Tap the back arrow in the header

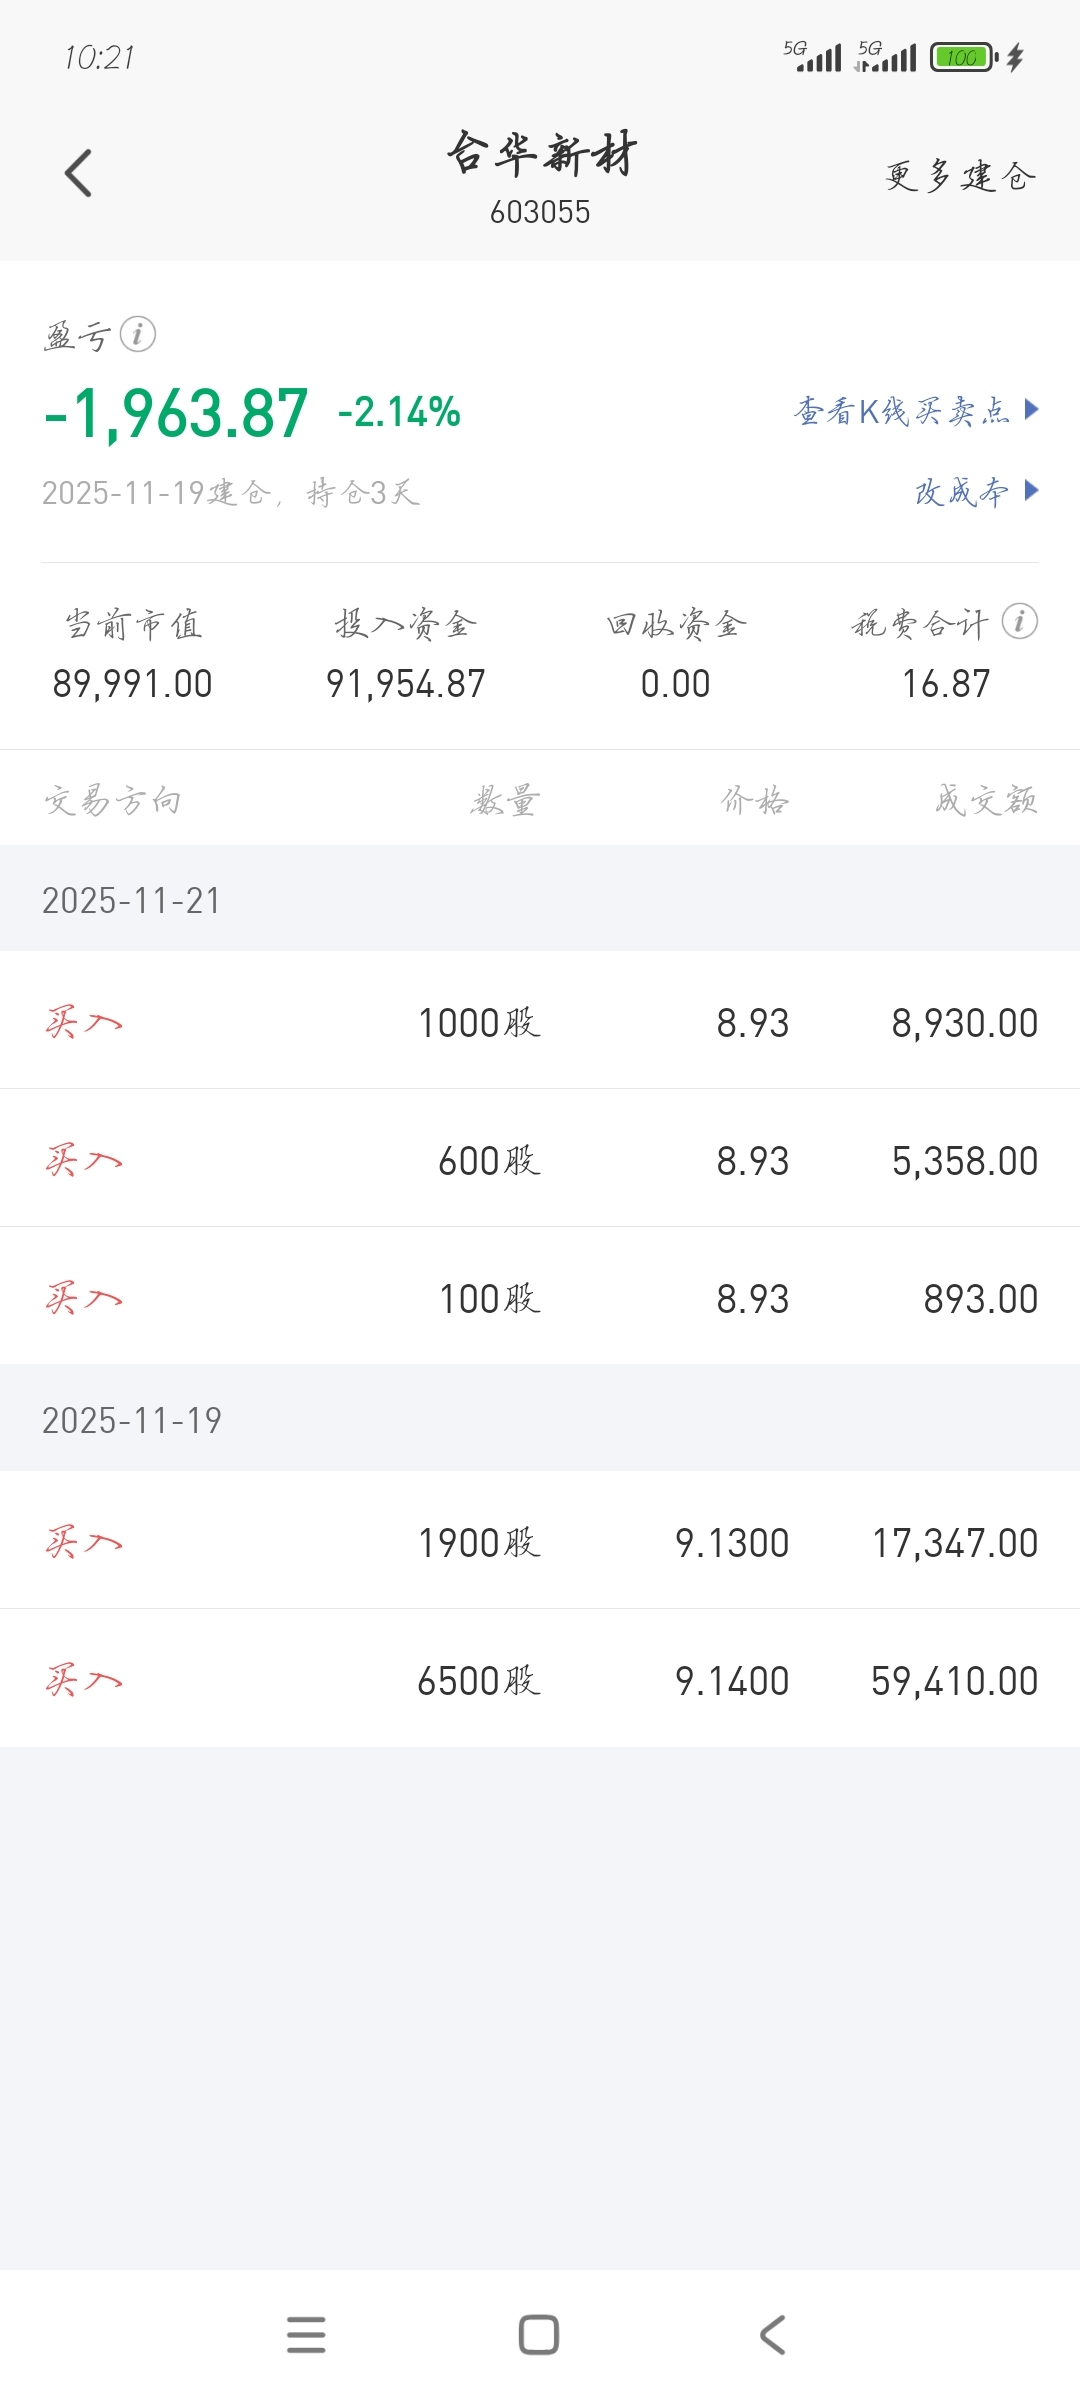click(x=78, y=173)
